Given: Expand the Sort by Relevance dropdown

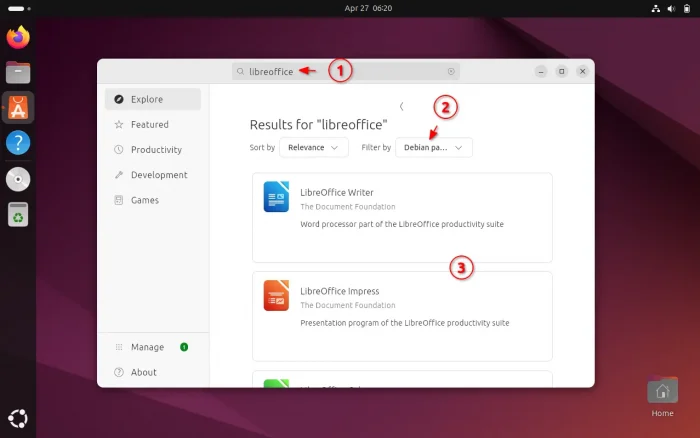Looking at the screenshot, I should click(314, 147).
